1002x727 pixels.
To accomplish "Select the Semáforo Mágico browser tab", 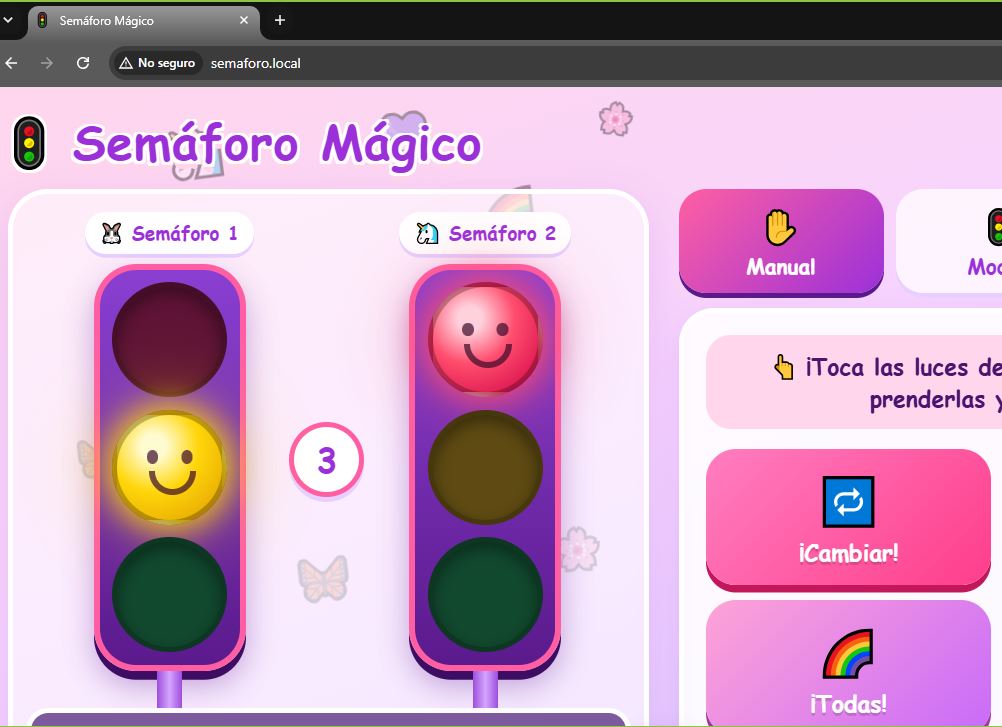I will [144, 20].
